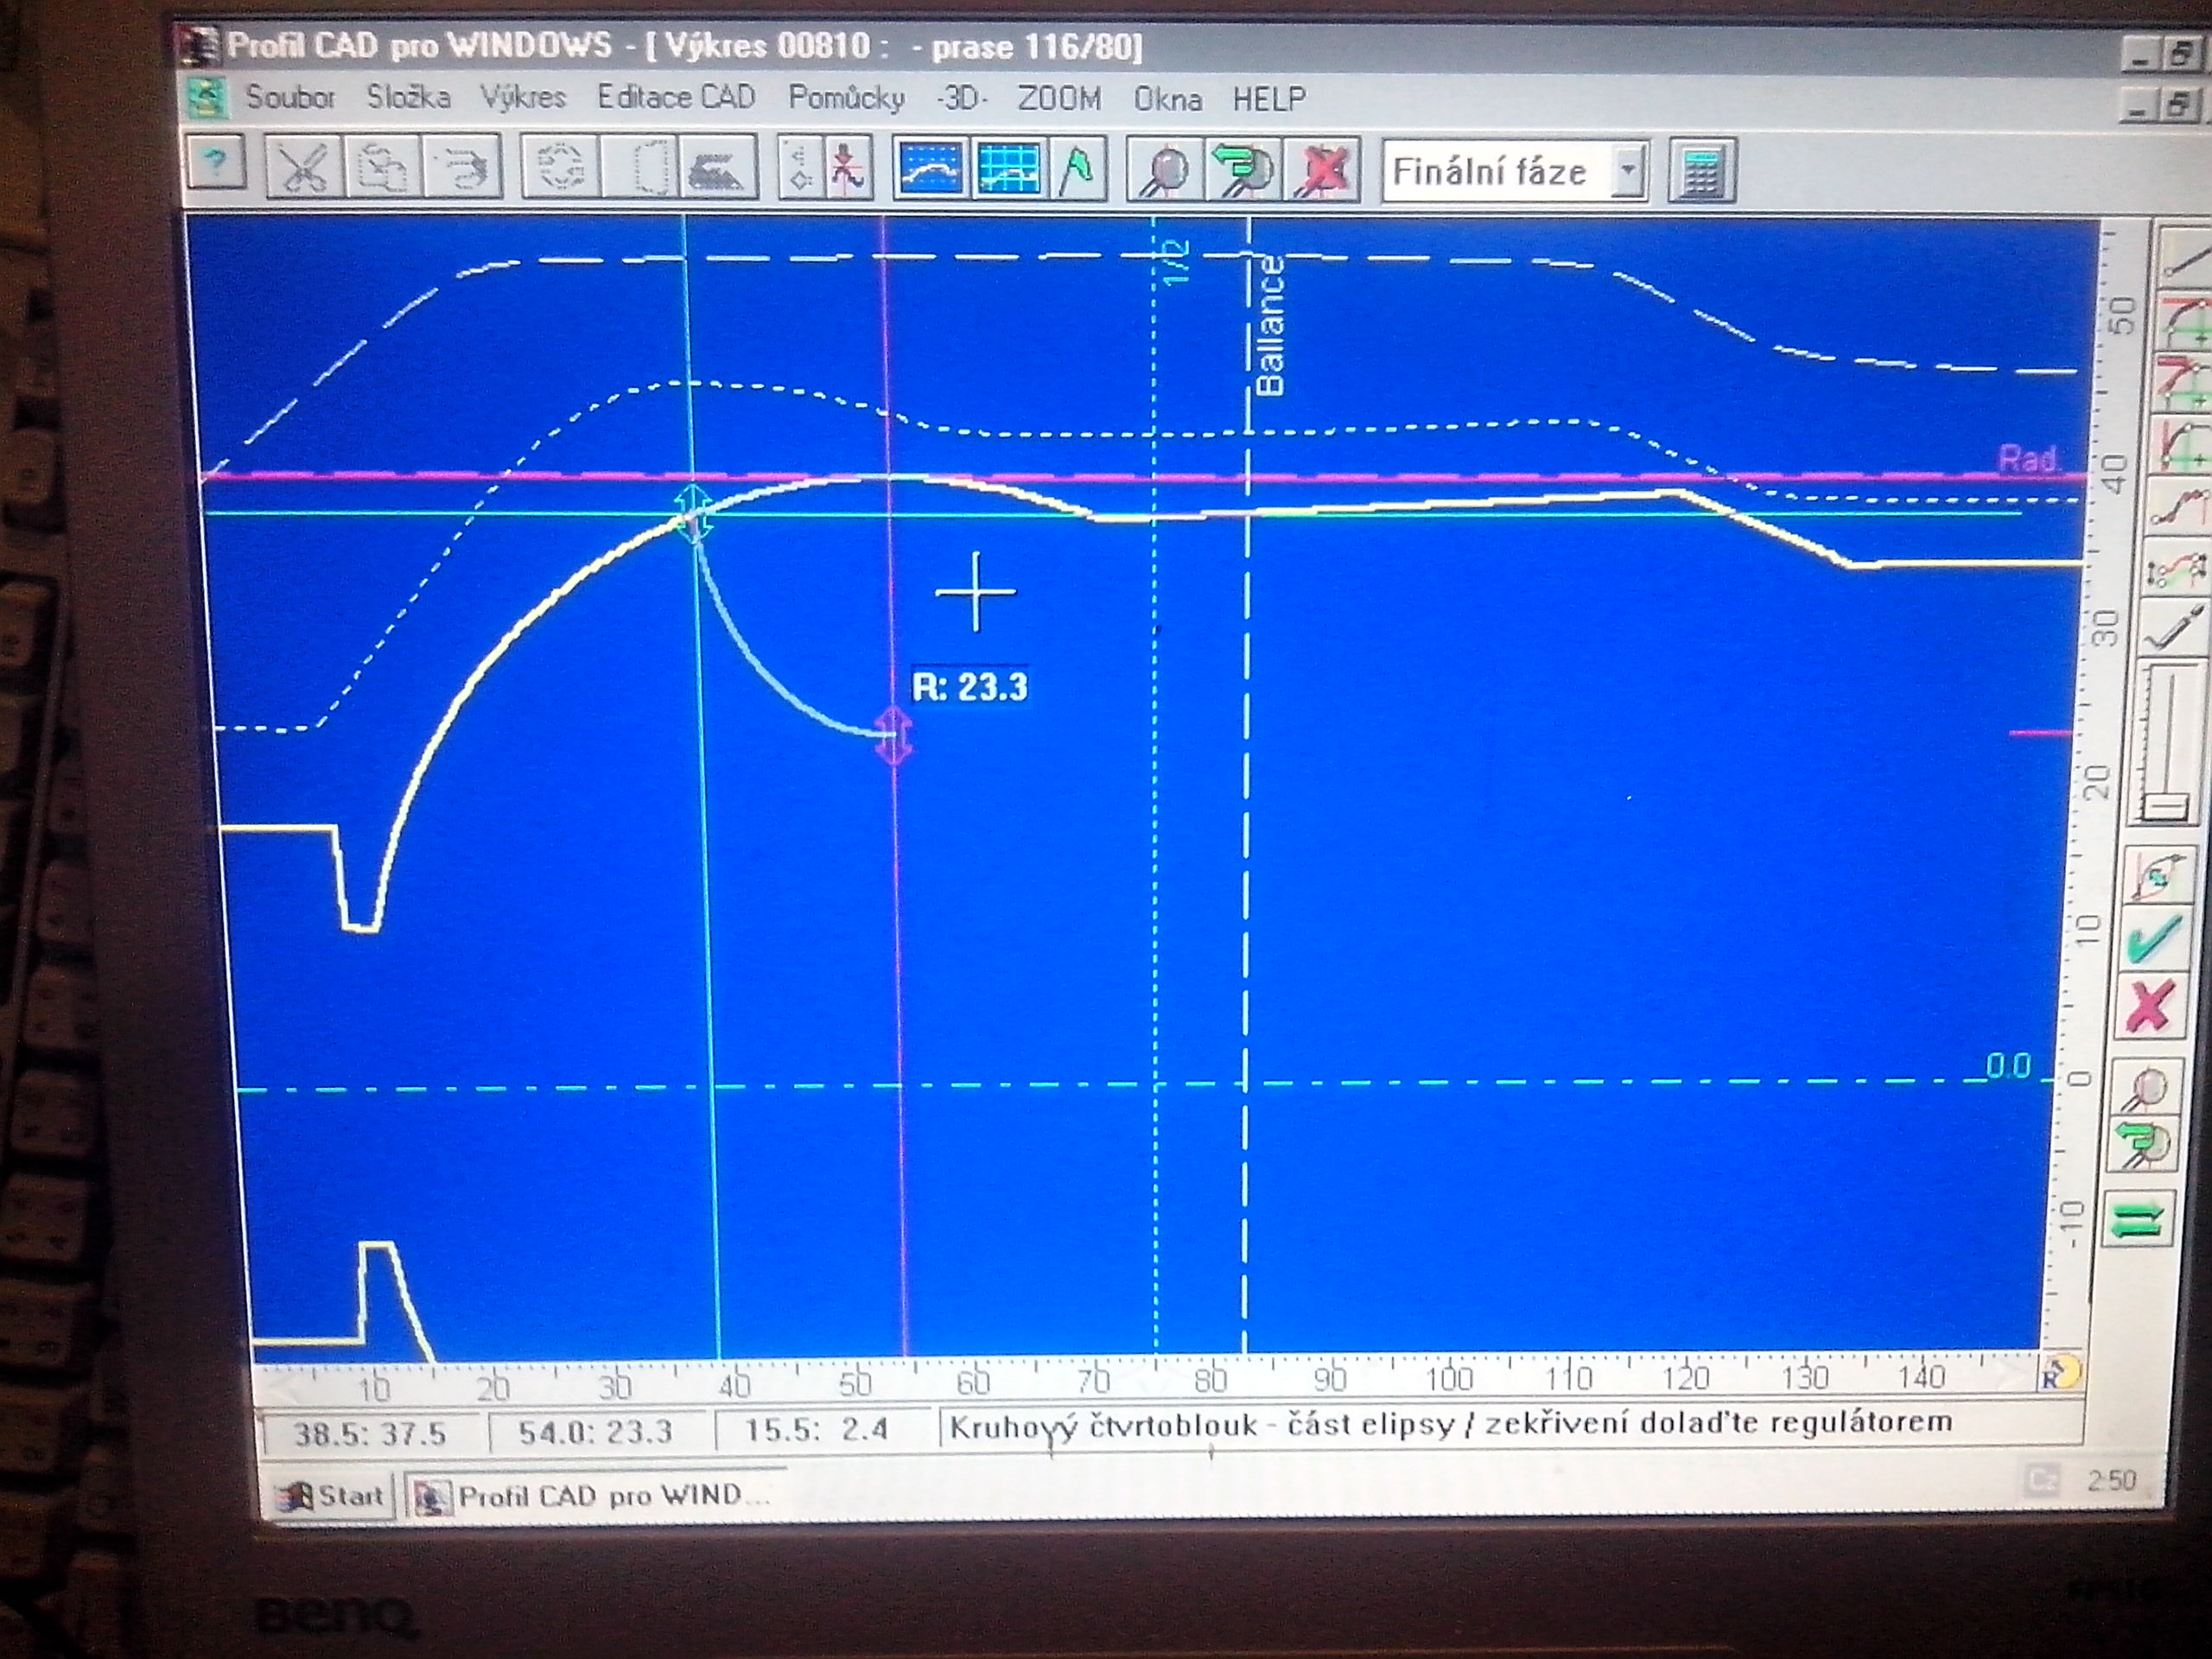Click Profil CAD pro WINDOWS taskbar button

595,1496
